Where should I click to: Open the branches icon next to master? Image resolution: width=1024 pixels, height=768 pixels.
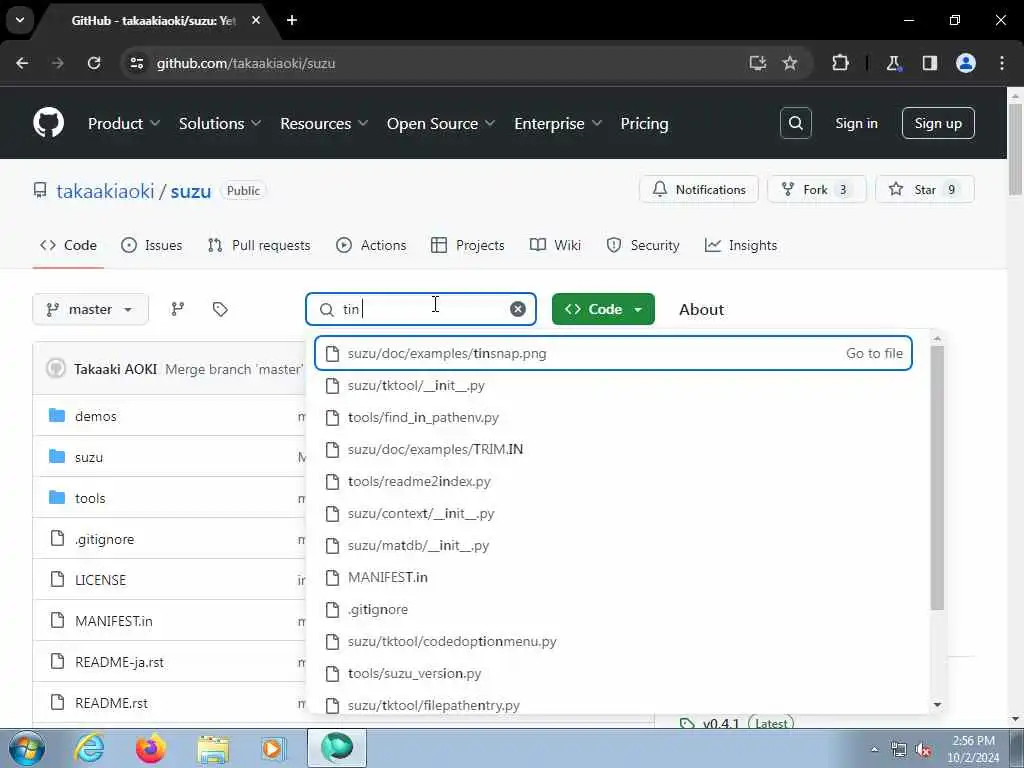tap(178, 309)
